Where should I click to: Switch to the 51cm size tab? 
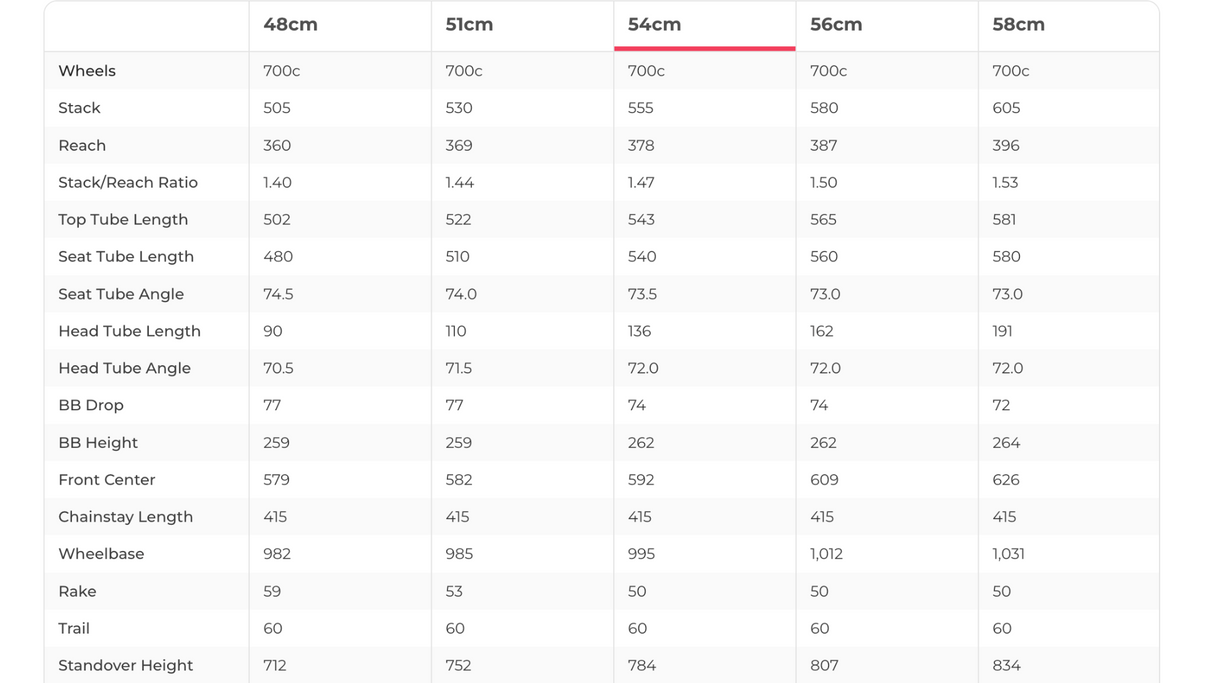click(469, 25)
